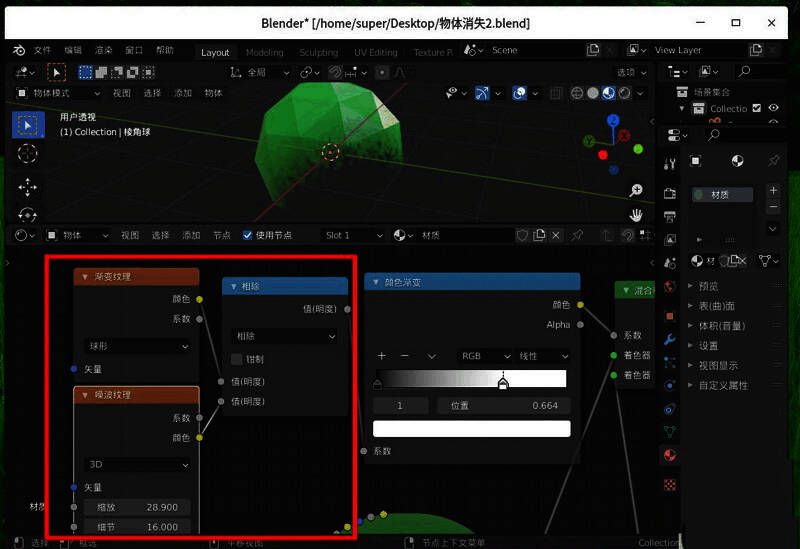Open the 球形 gradient type dropdown
The width and height of the screenshot is (800, 549).
(138, 346)
